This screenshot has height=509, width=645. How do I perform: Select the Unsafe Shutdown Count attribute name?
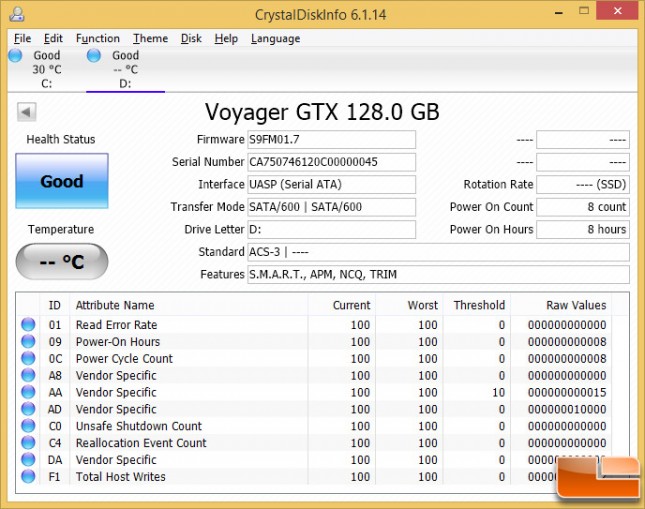pyautogui.click(x=139, y=426)
